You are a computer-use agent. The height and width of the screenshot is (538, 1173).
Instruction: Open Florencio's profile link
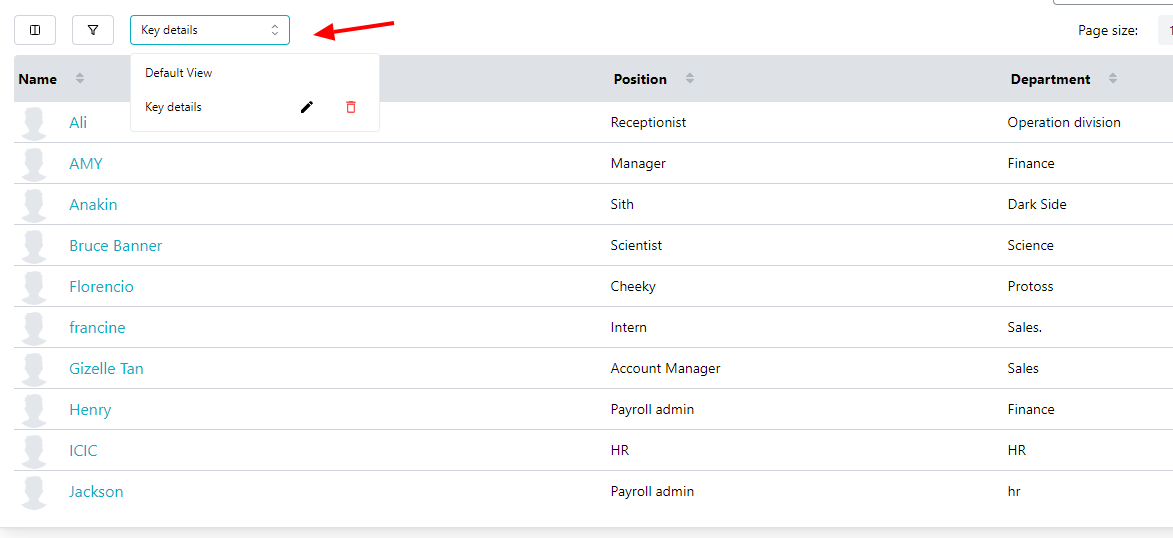tap(102, 287)
